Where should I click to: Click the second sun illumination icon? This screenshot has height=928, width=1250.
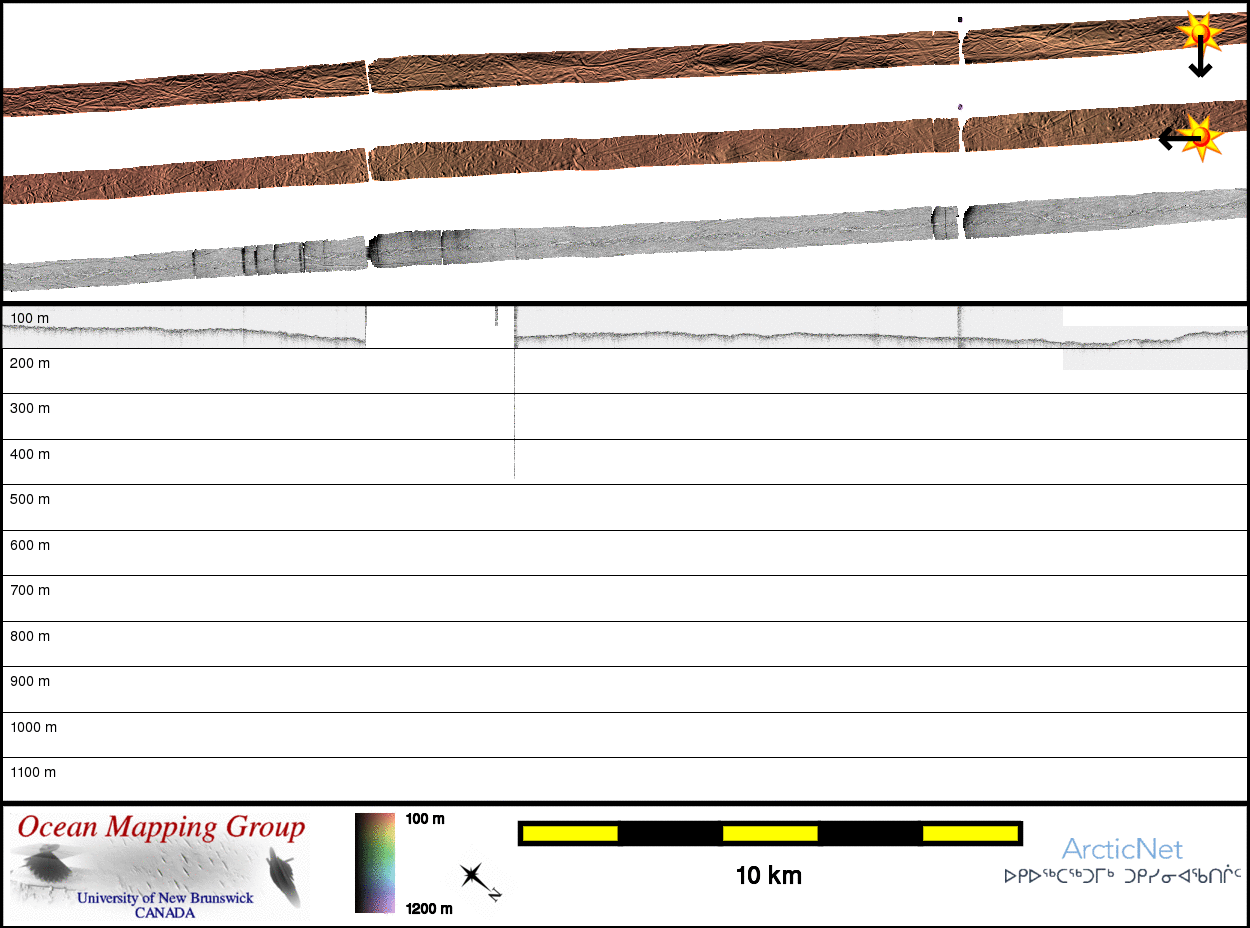click(1203, 137)
